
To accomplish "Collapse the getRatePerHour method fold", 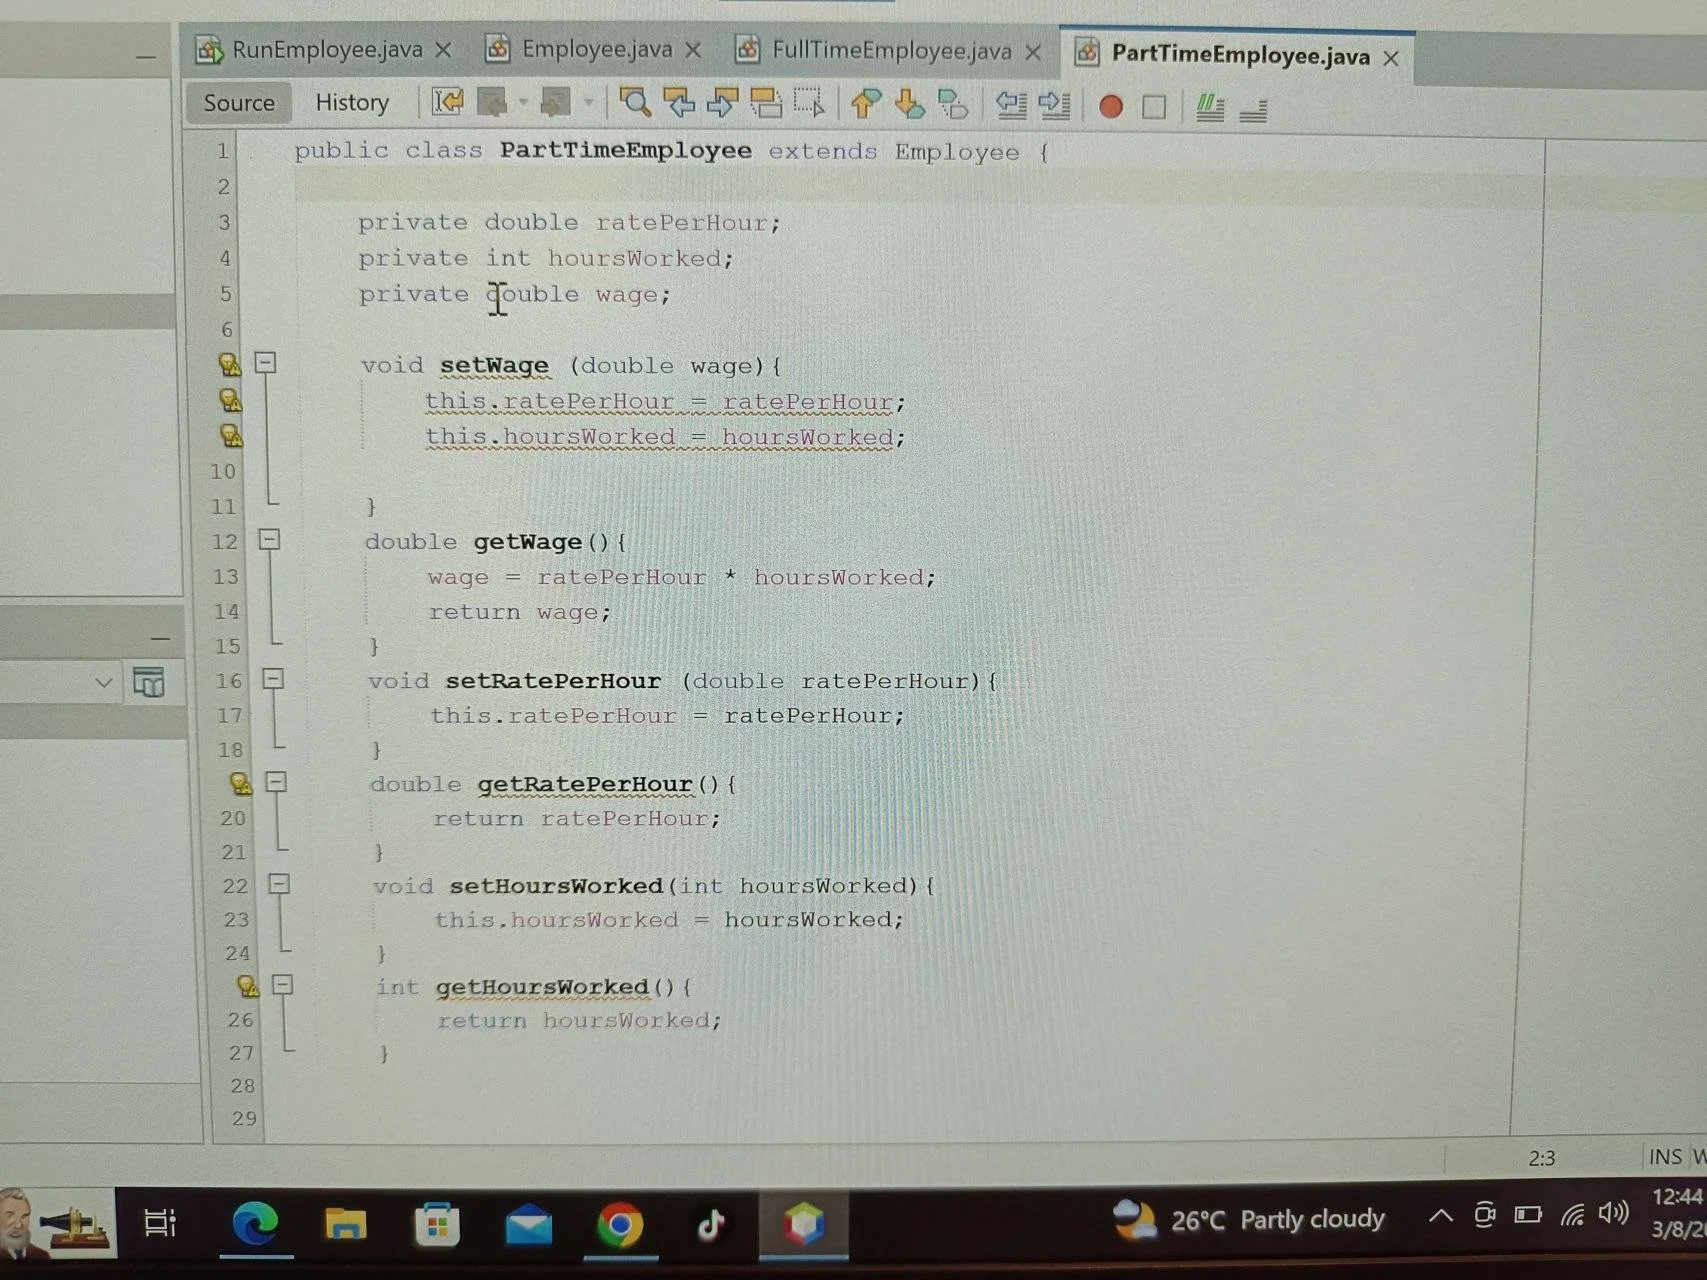I will tap(276, 782).
